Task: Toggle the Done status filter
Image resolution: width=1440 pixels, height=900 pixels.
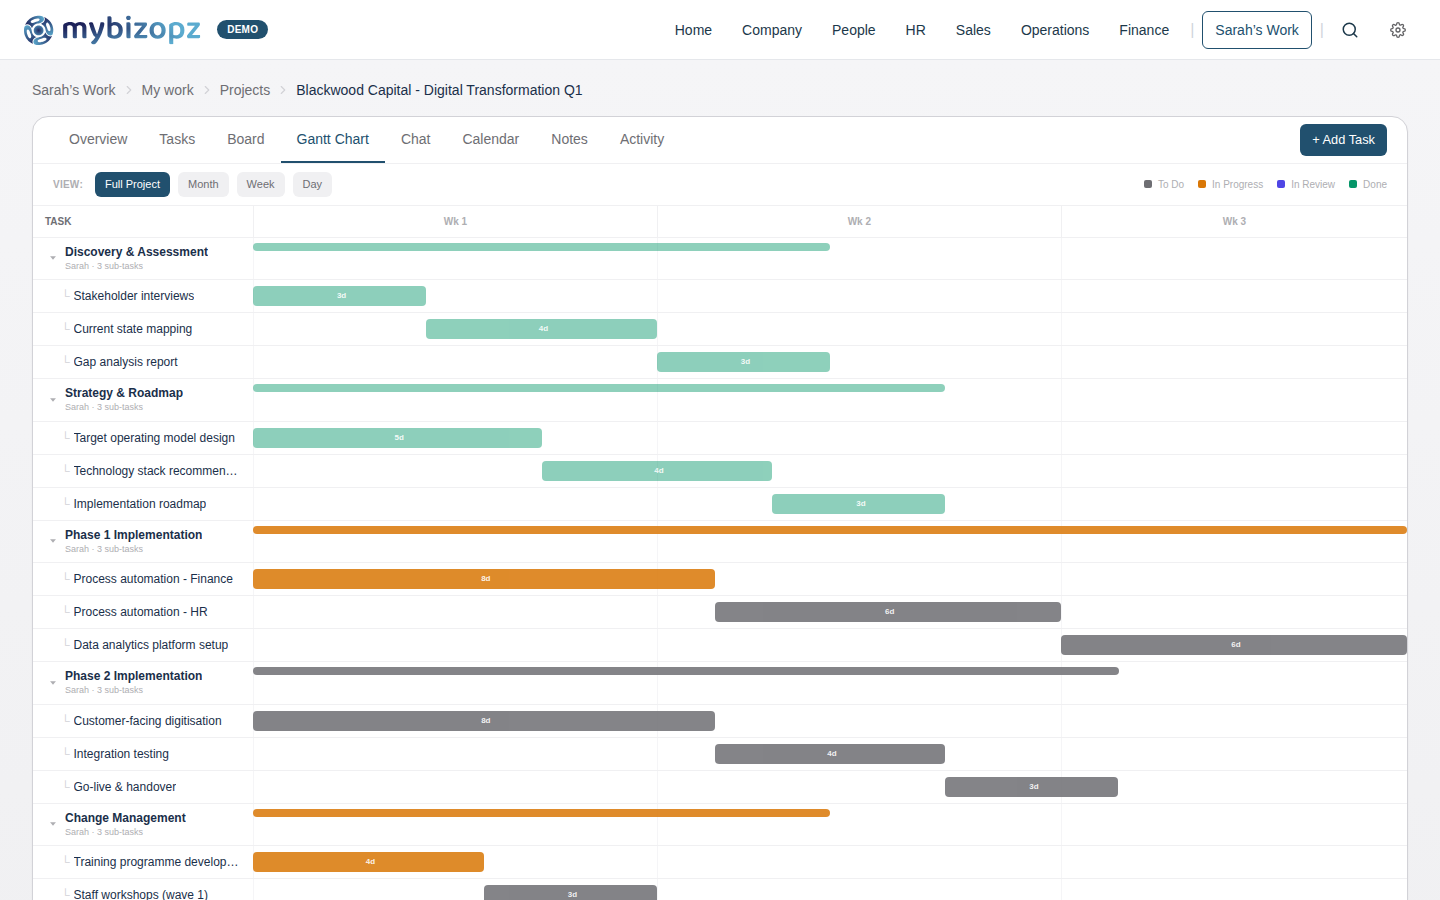Action: pyautogui.click(x=1368, y=184)
